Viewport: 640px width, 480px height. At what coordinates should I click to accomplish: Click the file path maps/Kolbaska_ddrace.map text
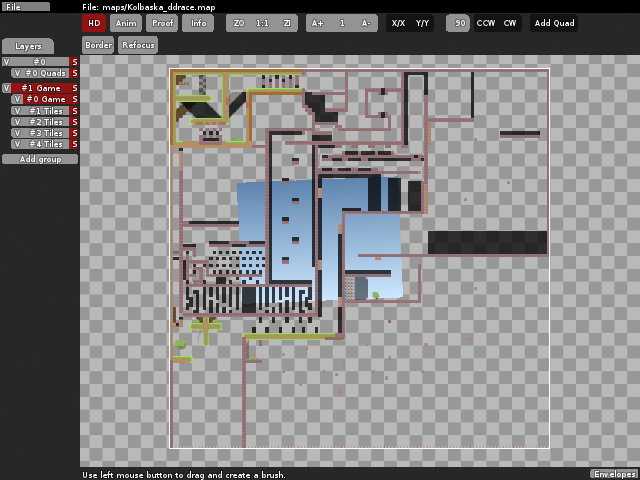(159, 7)
